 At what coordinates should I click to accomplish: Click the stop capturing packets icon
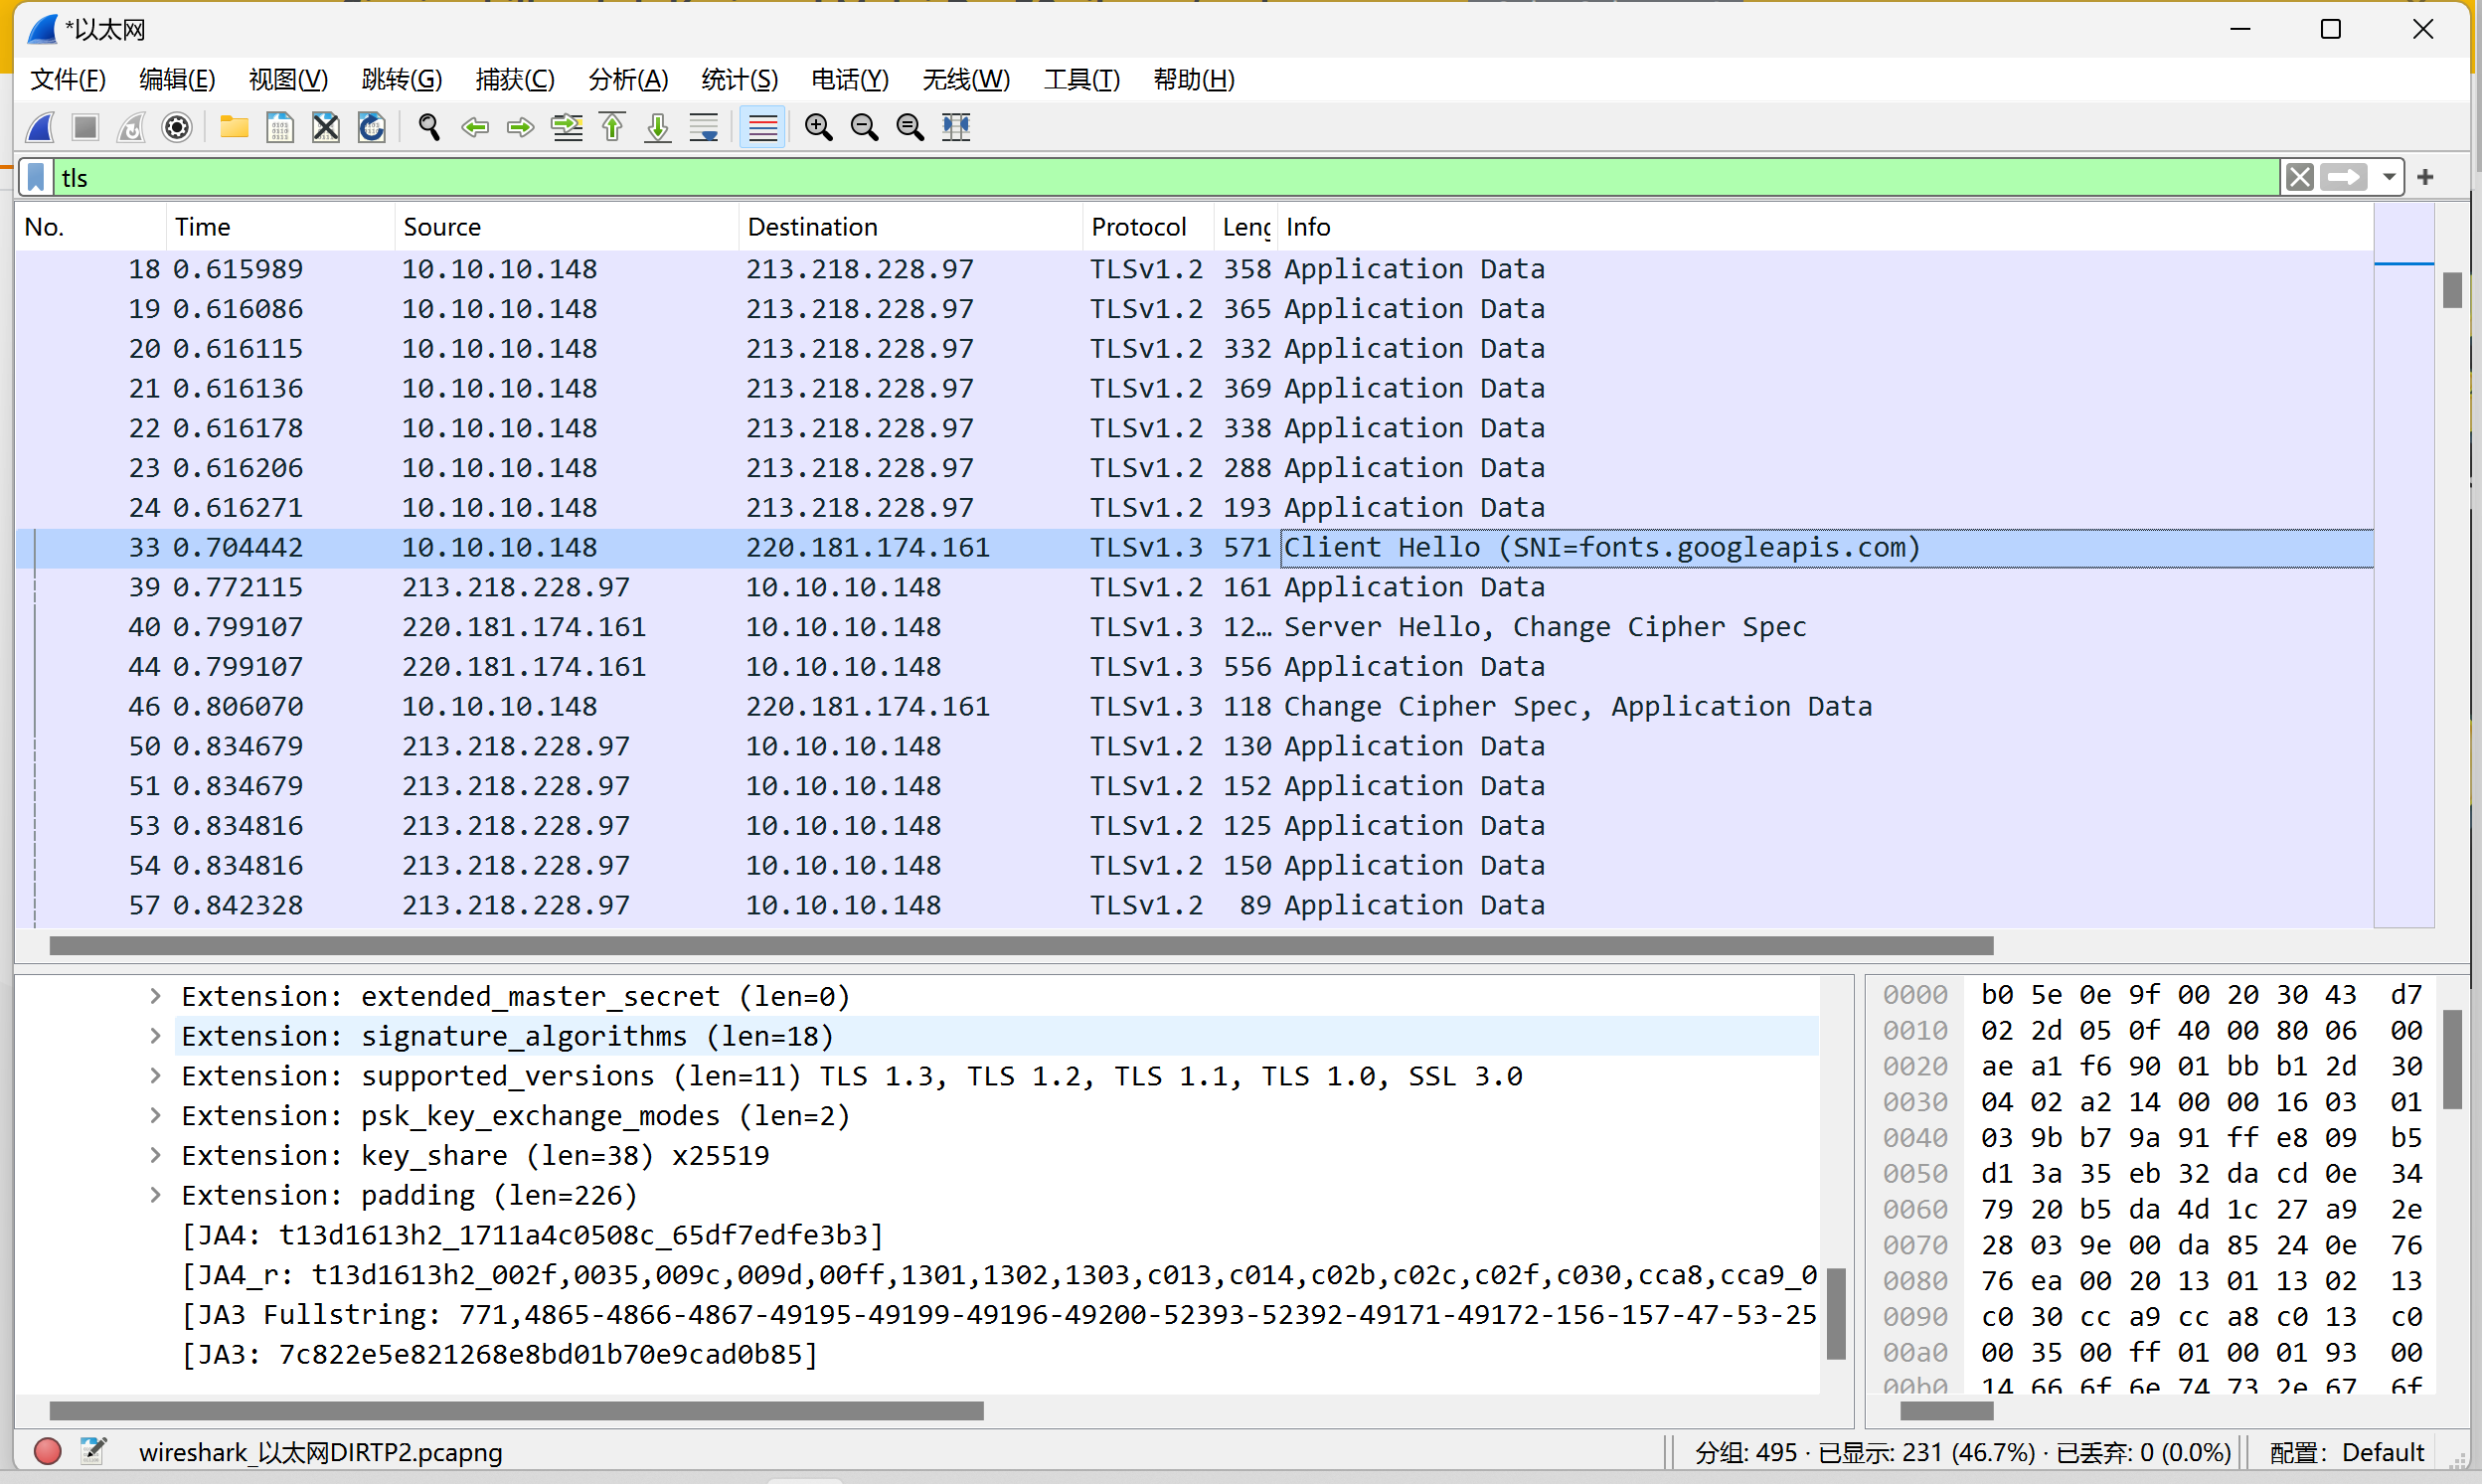[85, 127]
